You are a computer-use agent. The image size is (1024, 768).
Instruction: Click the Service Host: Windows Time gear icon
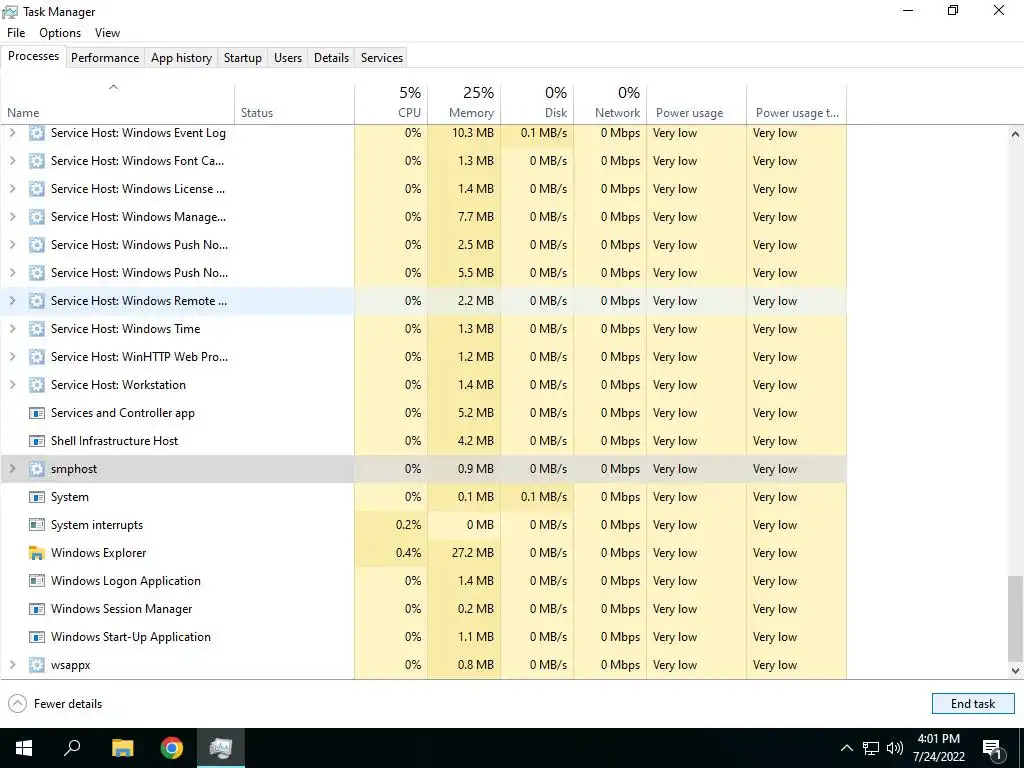37,329
